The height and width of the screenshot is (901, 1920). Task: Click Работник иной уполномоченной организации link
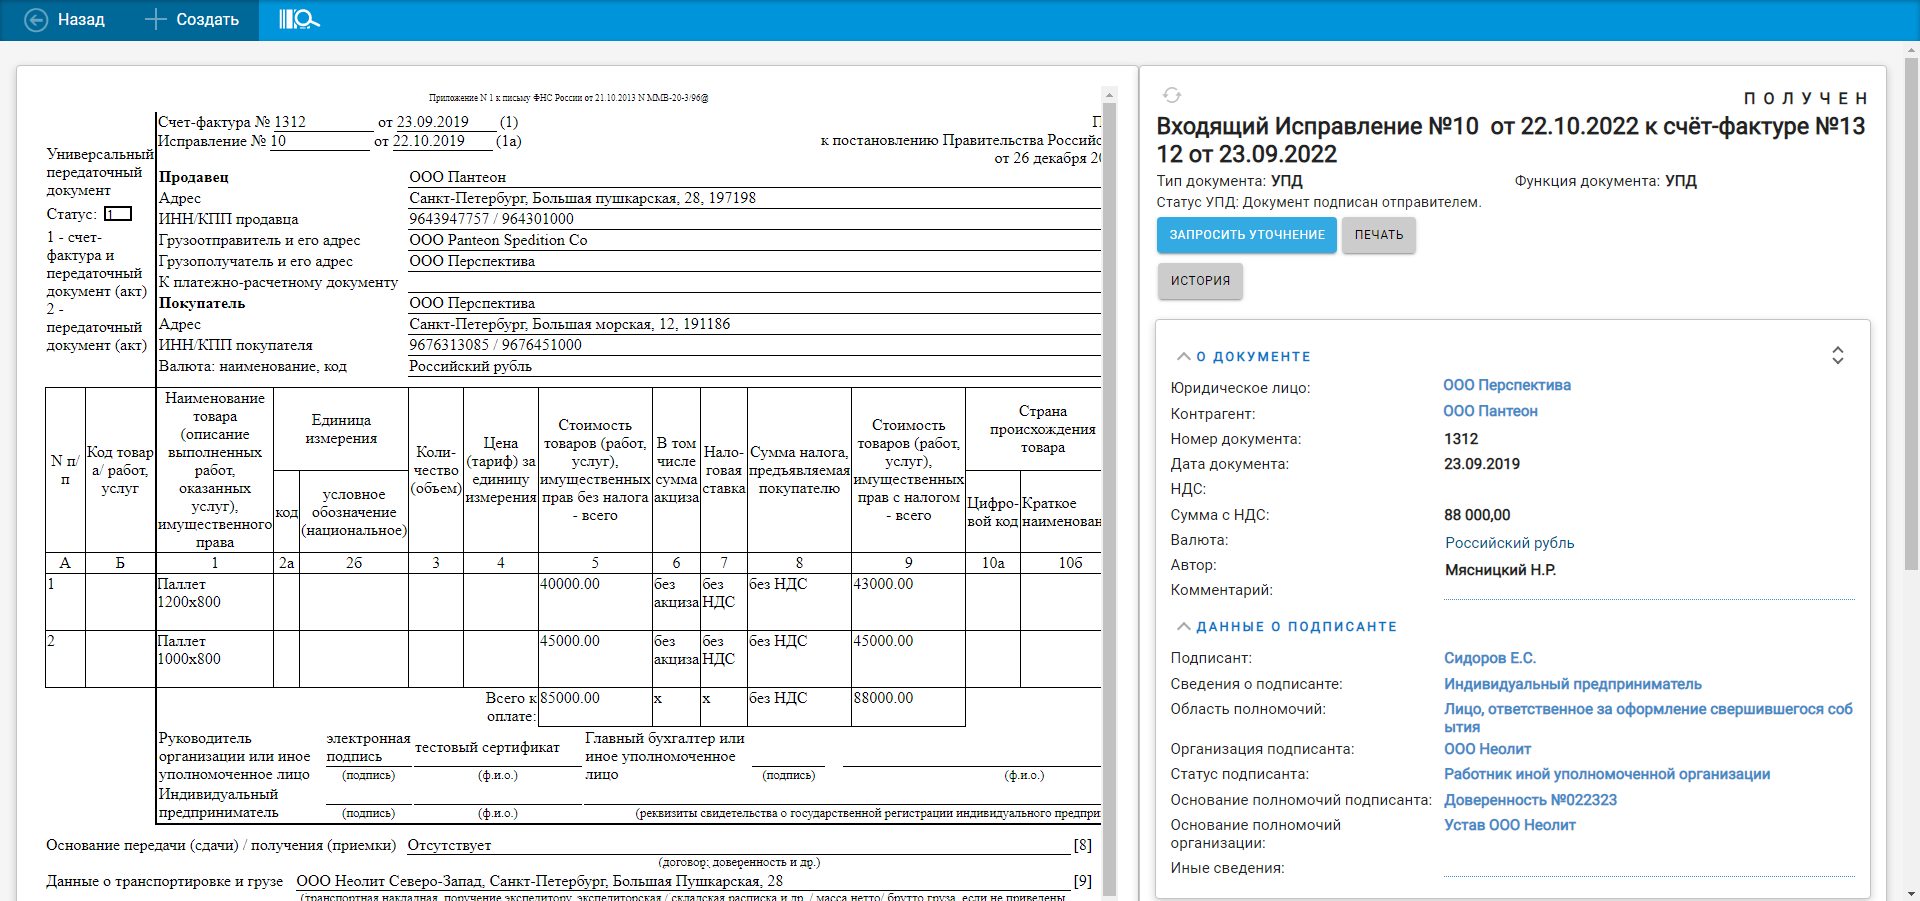coord(1606,774)
